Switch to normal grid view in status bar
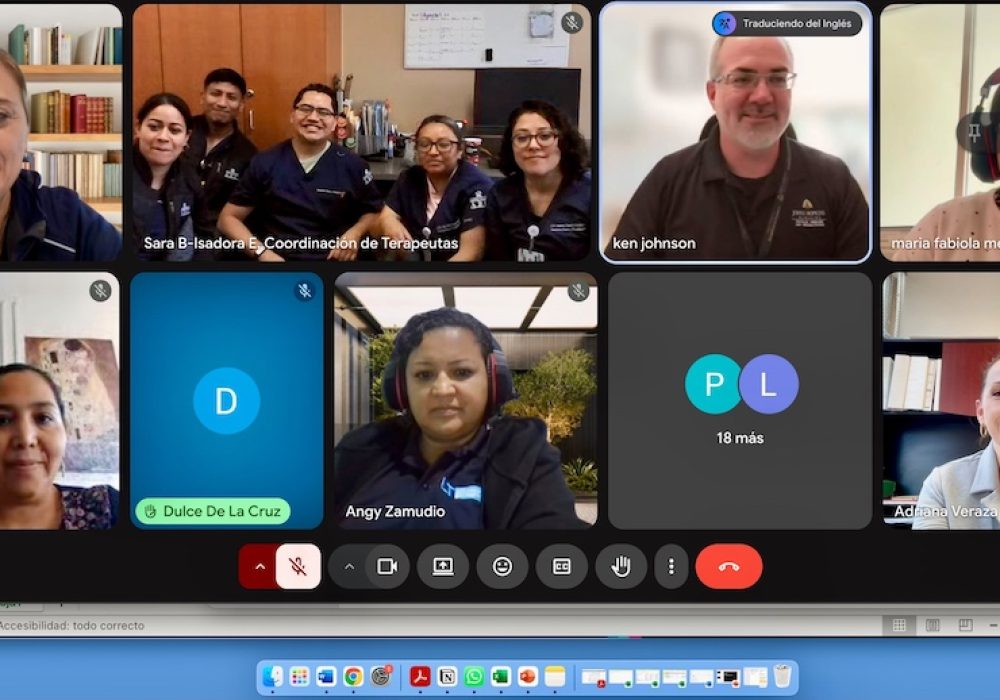Image resolution: width=1000 pixels, height=700 pixels. [x=899, y=625]
